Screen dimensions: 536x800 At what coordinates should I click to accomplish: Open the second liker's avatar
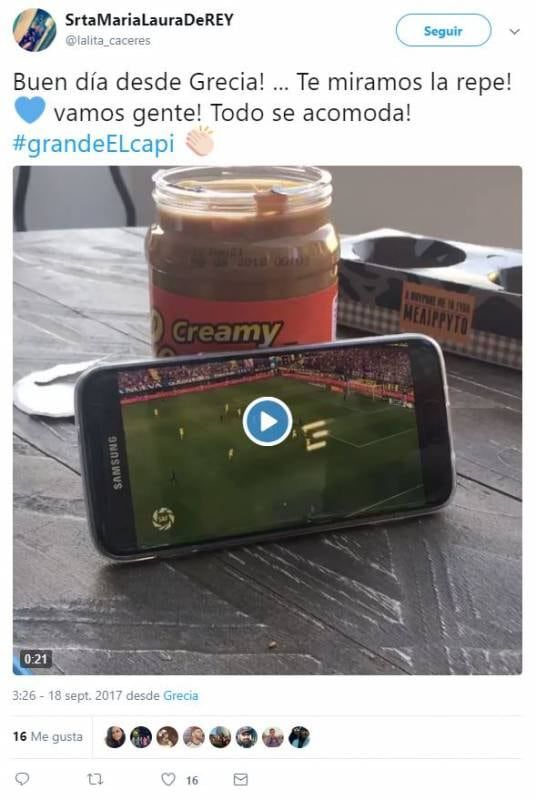tap(141, 737)
